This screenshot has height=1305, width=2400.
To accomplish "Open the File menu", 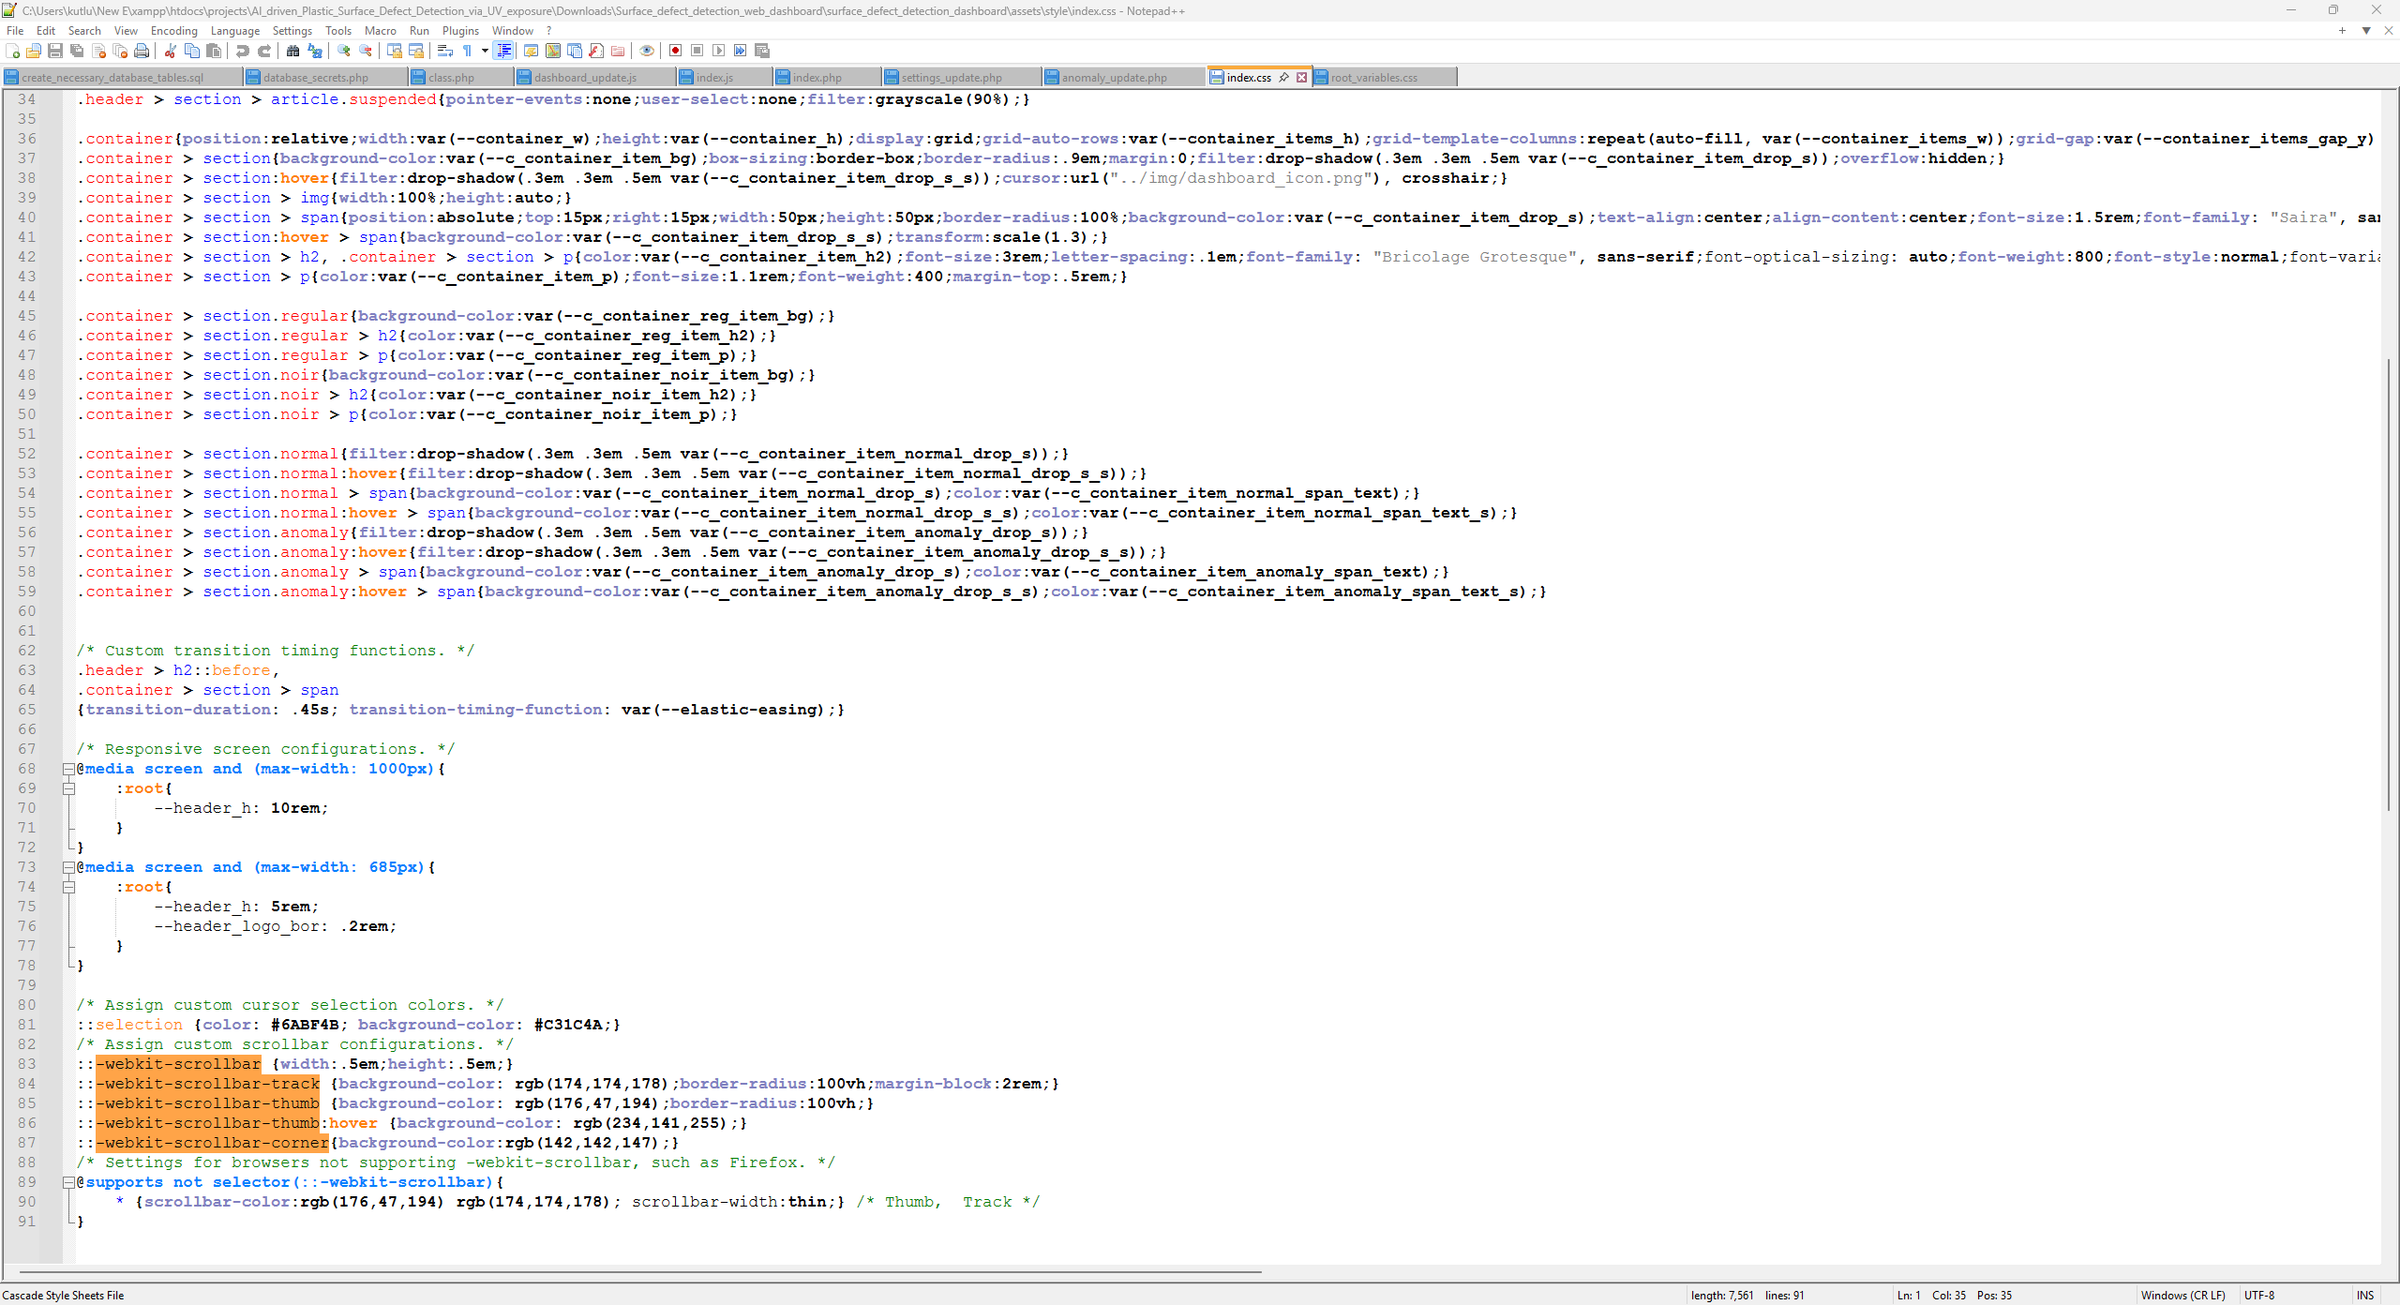I will coord(15,31).
